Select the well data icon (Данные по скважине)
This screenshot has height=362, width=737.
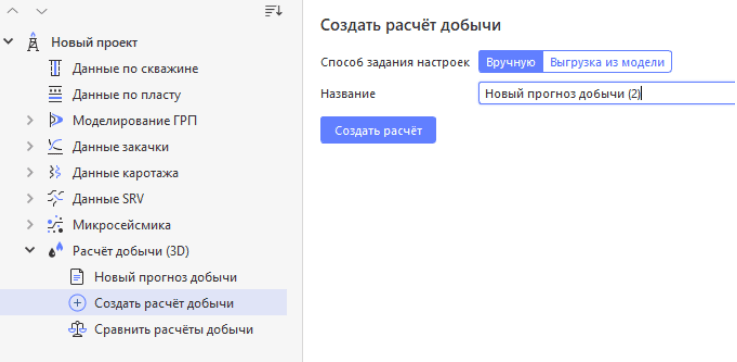tap(55, 69)
